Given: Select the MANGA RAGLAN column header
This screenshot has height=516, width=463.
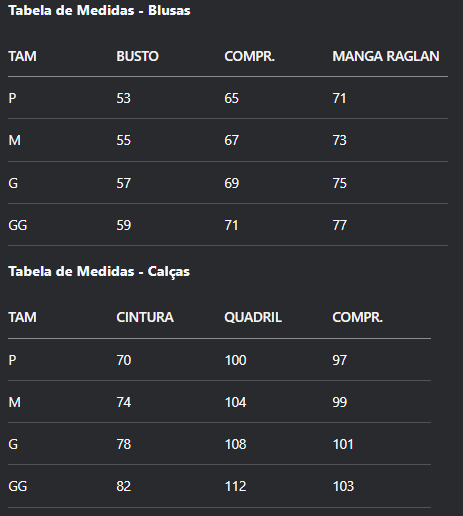Looking at the screenshot, I should click(x=386, y=56).
